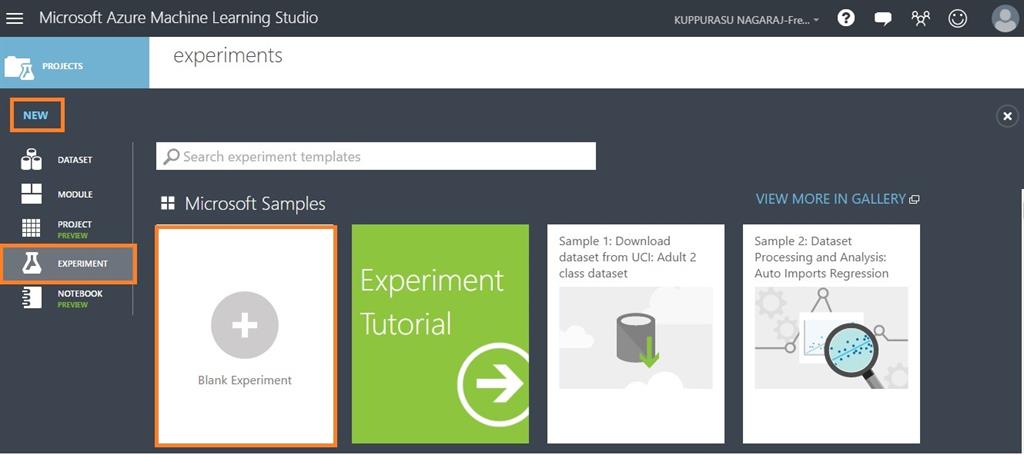Create a Blank Experiment
Screen dimensions: 1024x455
coord(245,335)
